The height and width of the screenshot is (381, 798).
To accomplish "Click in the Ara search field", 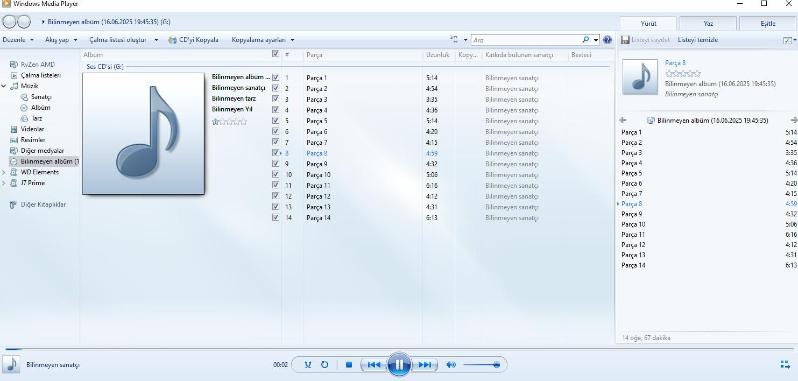I will coord(526,40).
